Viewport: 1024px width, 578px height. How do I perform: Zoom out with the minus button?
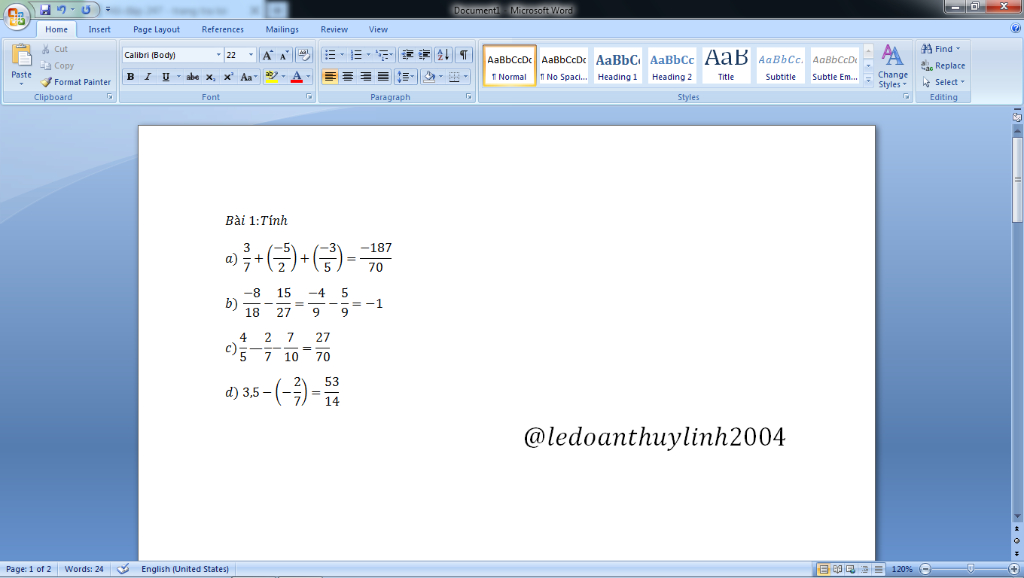pos(925,569)
